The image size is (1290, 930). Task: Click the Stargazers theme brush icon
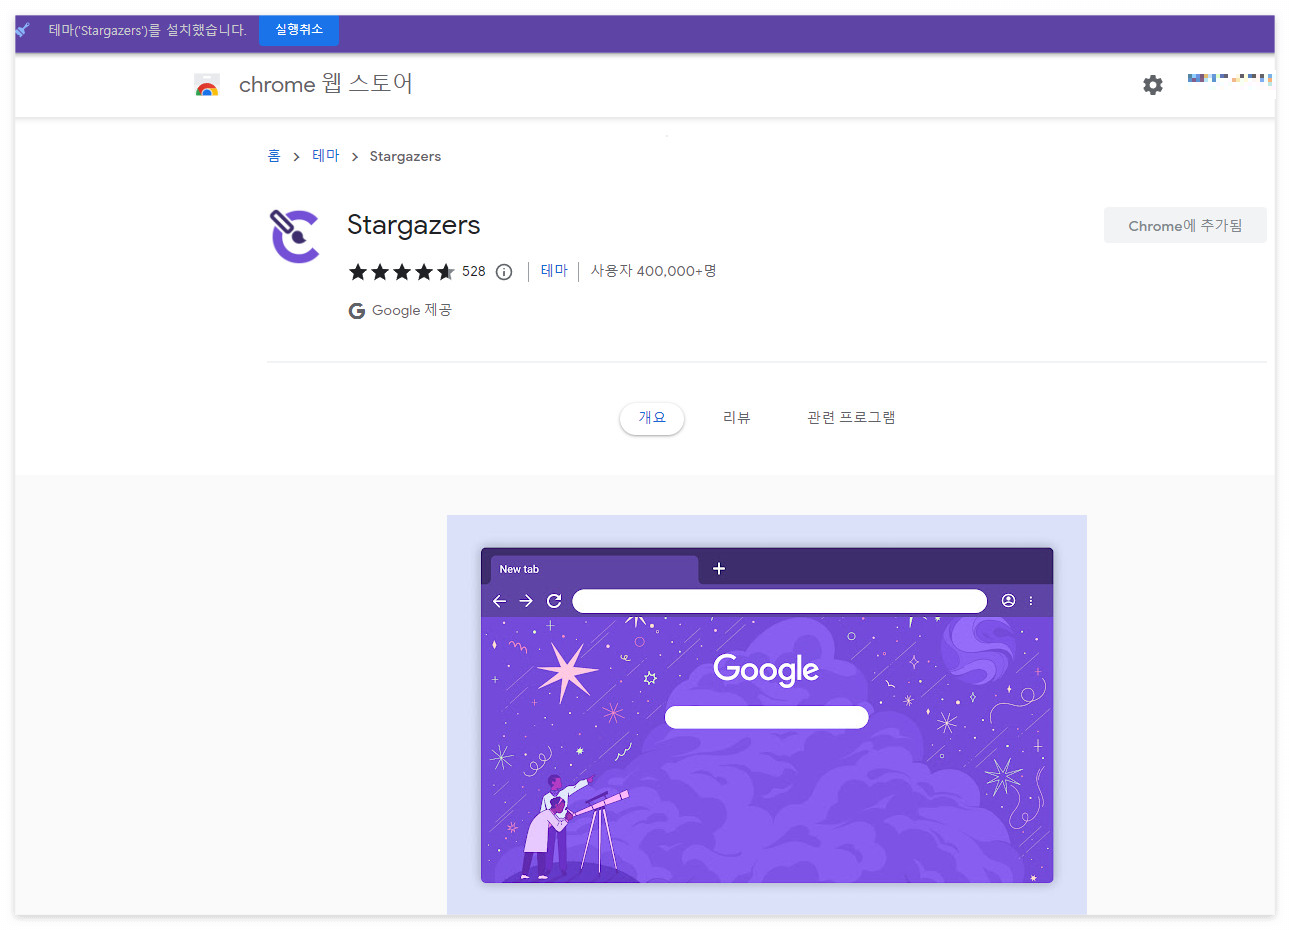[x=295, y=236]
